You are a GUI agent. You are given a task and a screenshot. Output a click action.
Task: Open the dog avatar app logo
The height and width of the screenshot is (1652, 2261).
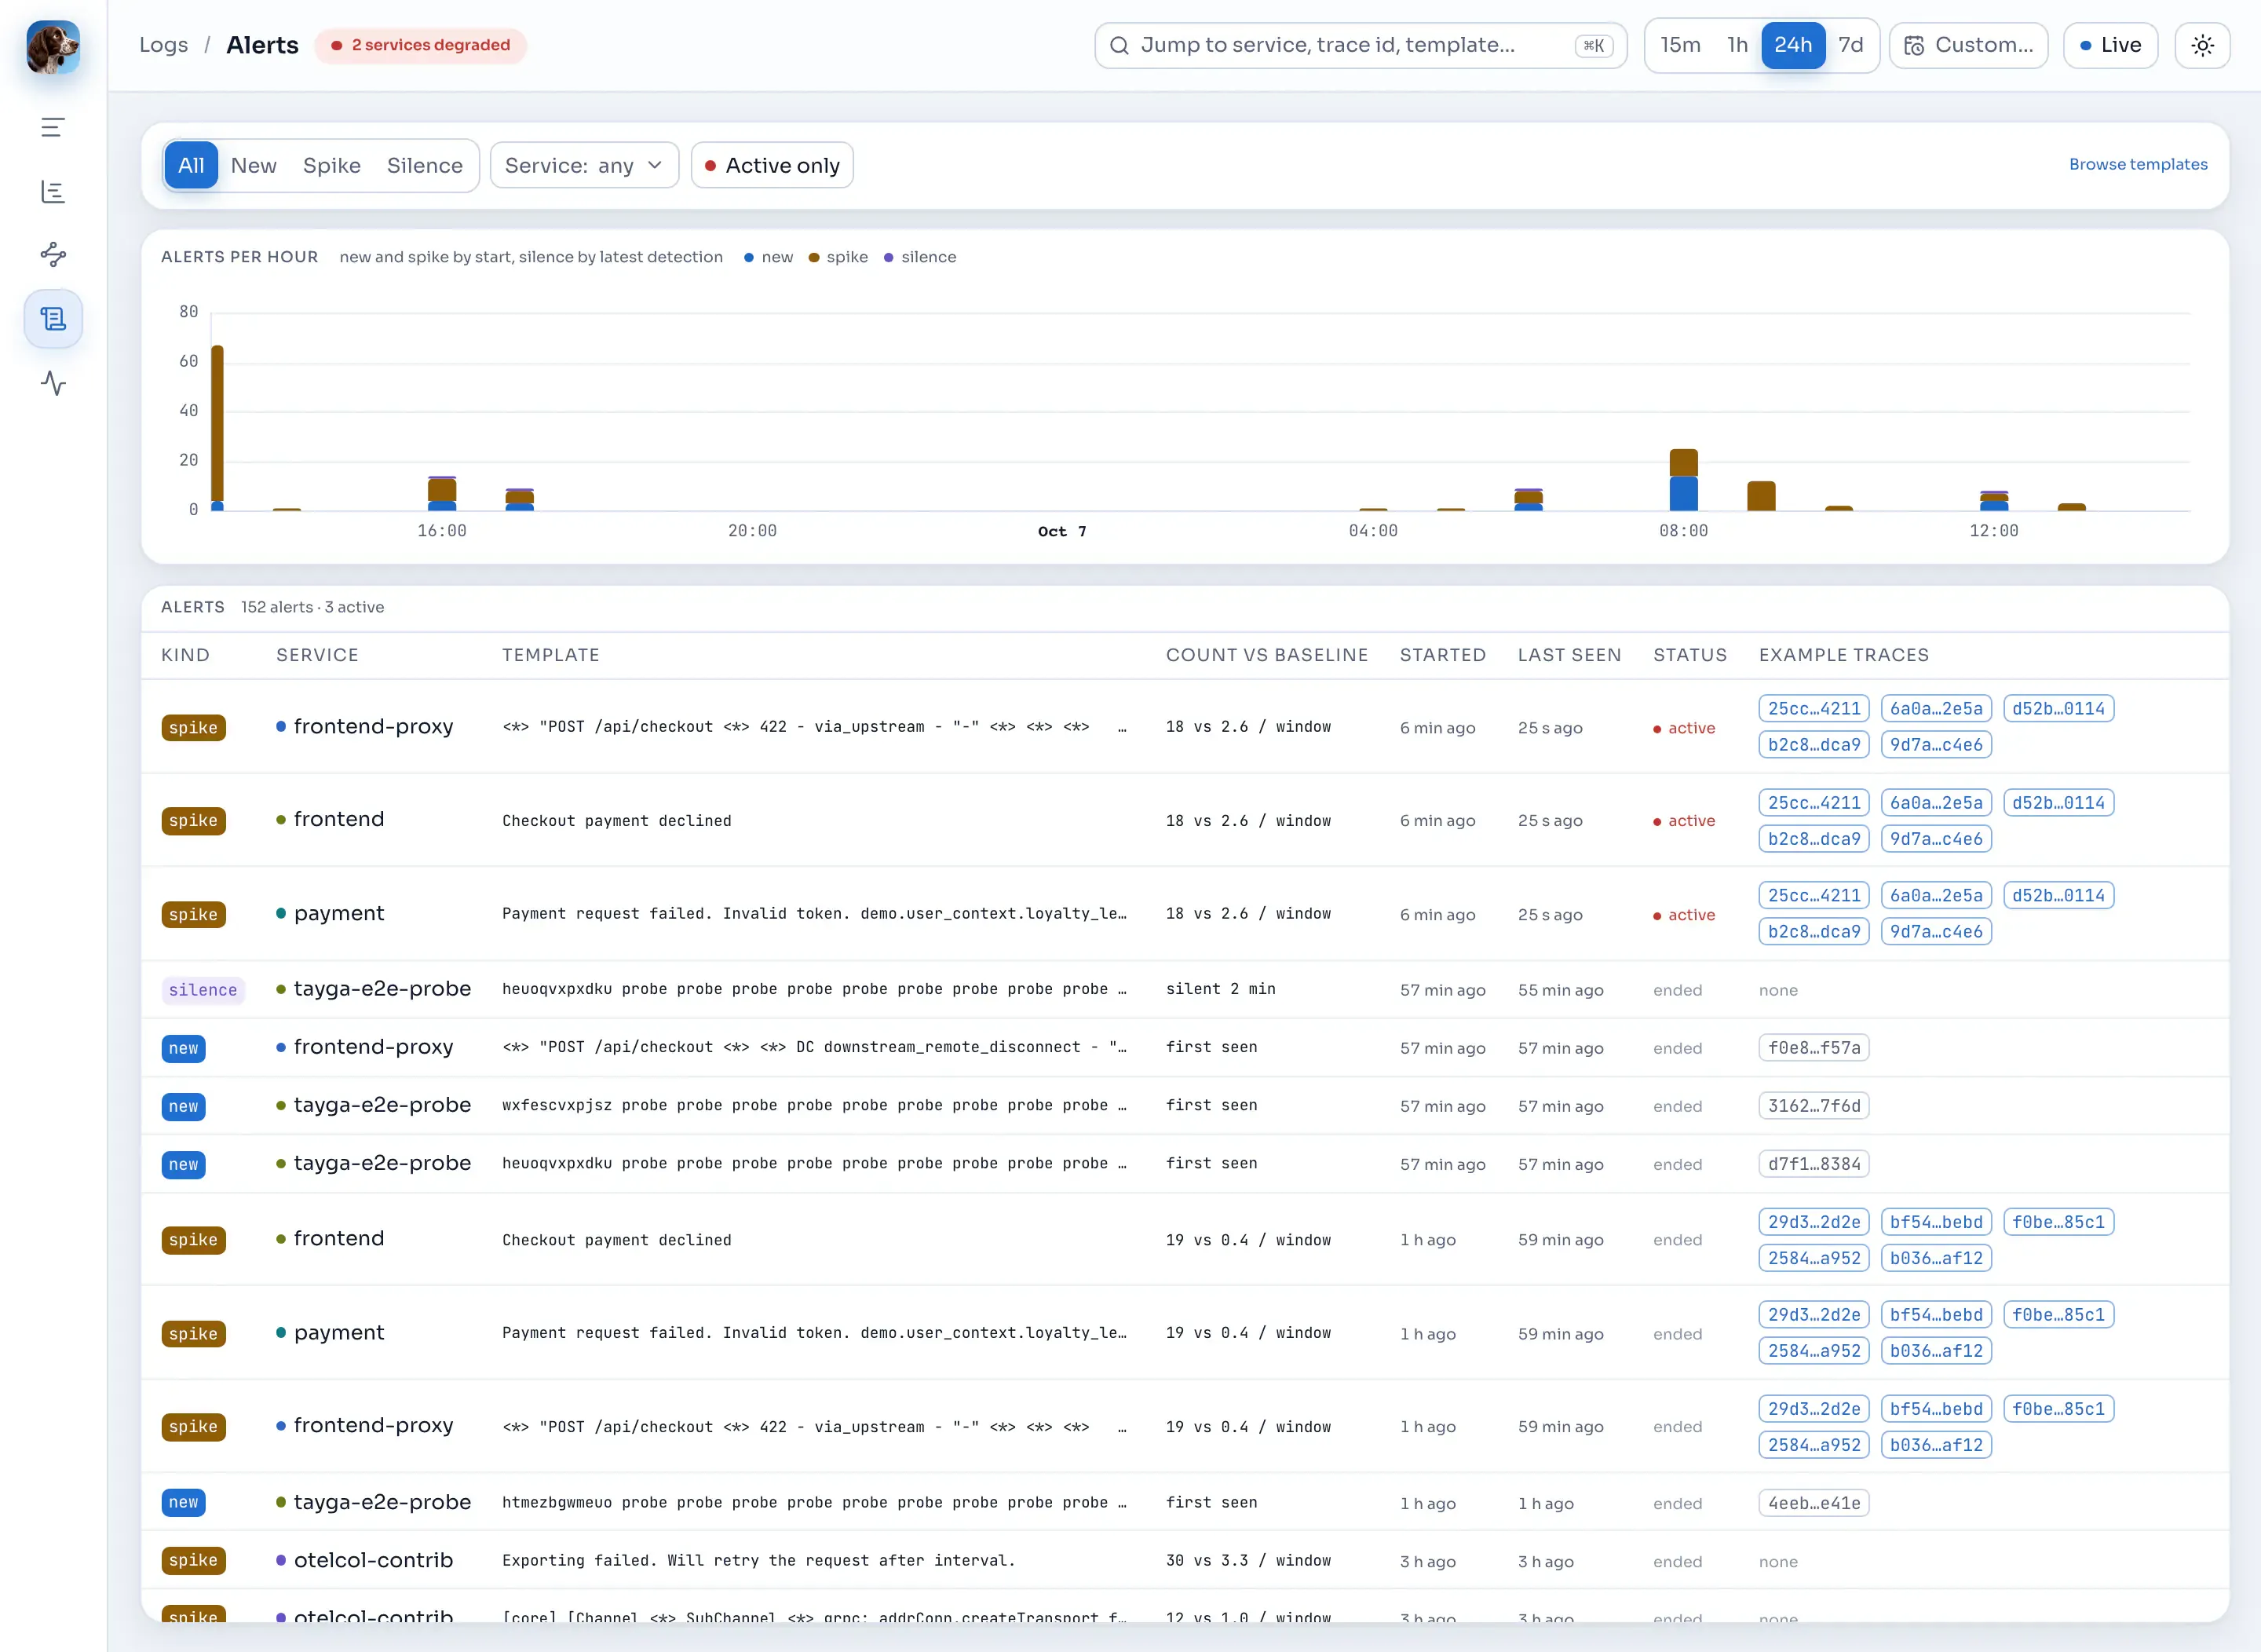pyautogui.click(x=53, y=46)
